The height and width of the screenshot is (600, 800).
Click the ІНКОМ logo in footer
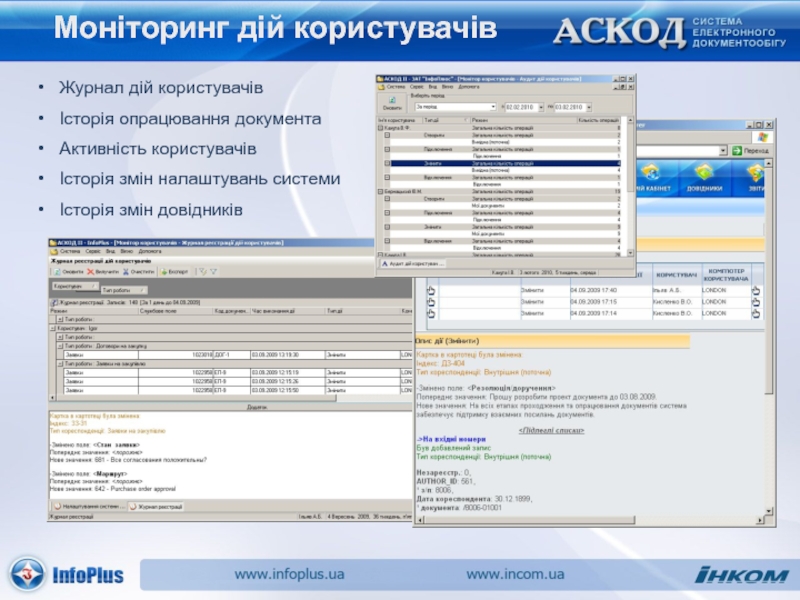pos(741,575)
